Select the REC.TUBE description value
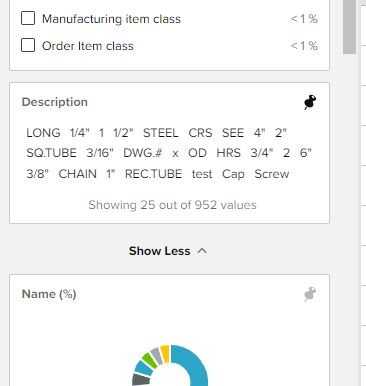 click(x=153, y=174)
